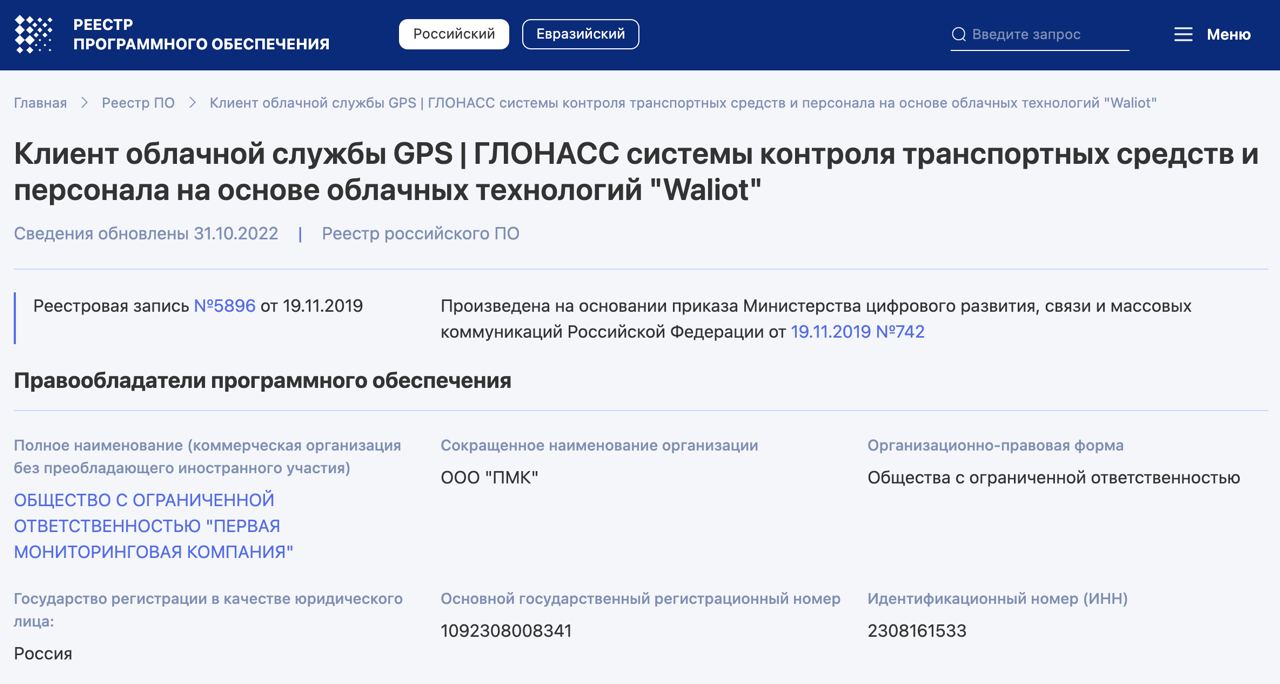Open the hamburger menu icon
This screenshot has width=1280, height=684.
(1183, 34)
